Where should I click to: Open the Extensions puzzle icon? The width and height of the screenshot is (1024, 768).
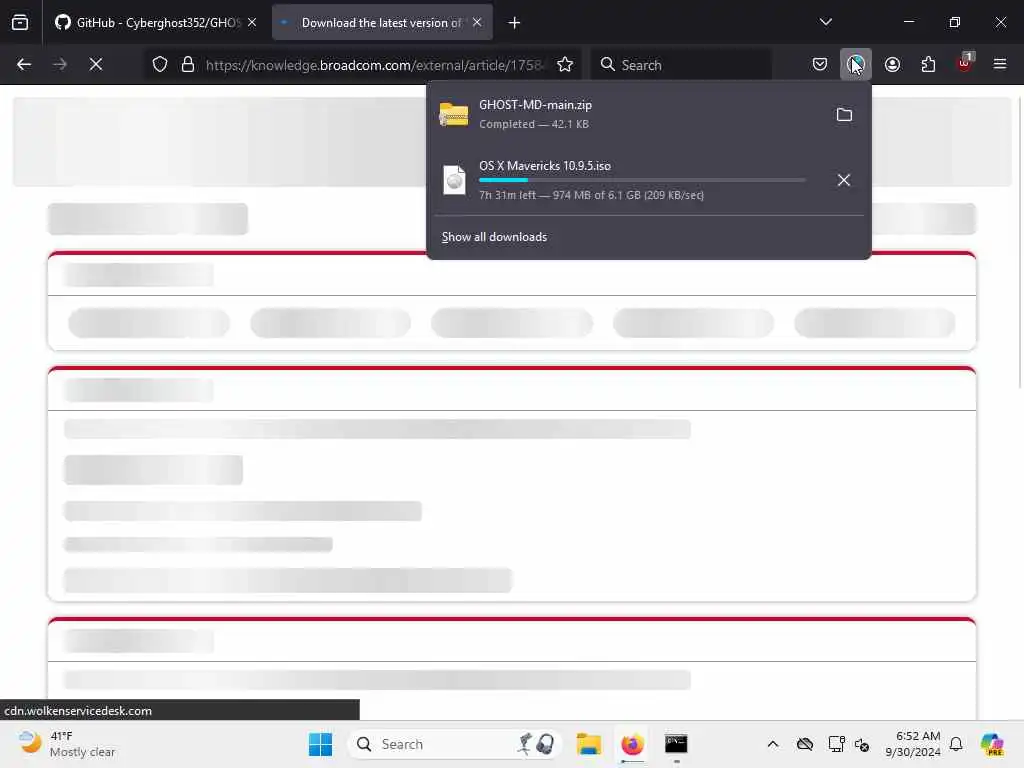928,64
